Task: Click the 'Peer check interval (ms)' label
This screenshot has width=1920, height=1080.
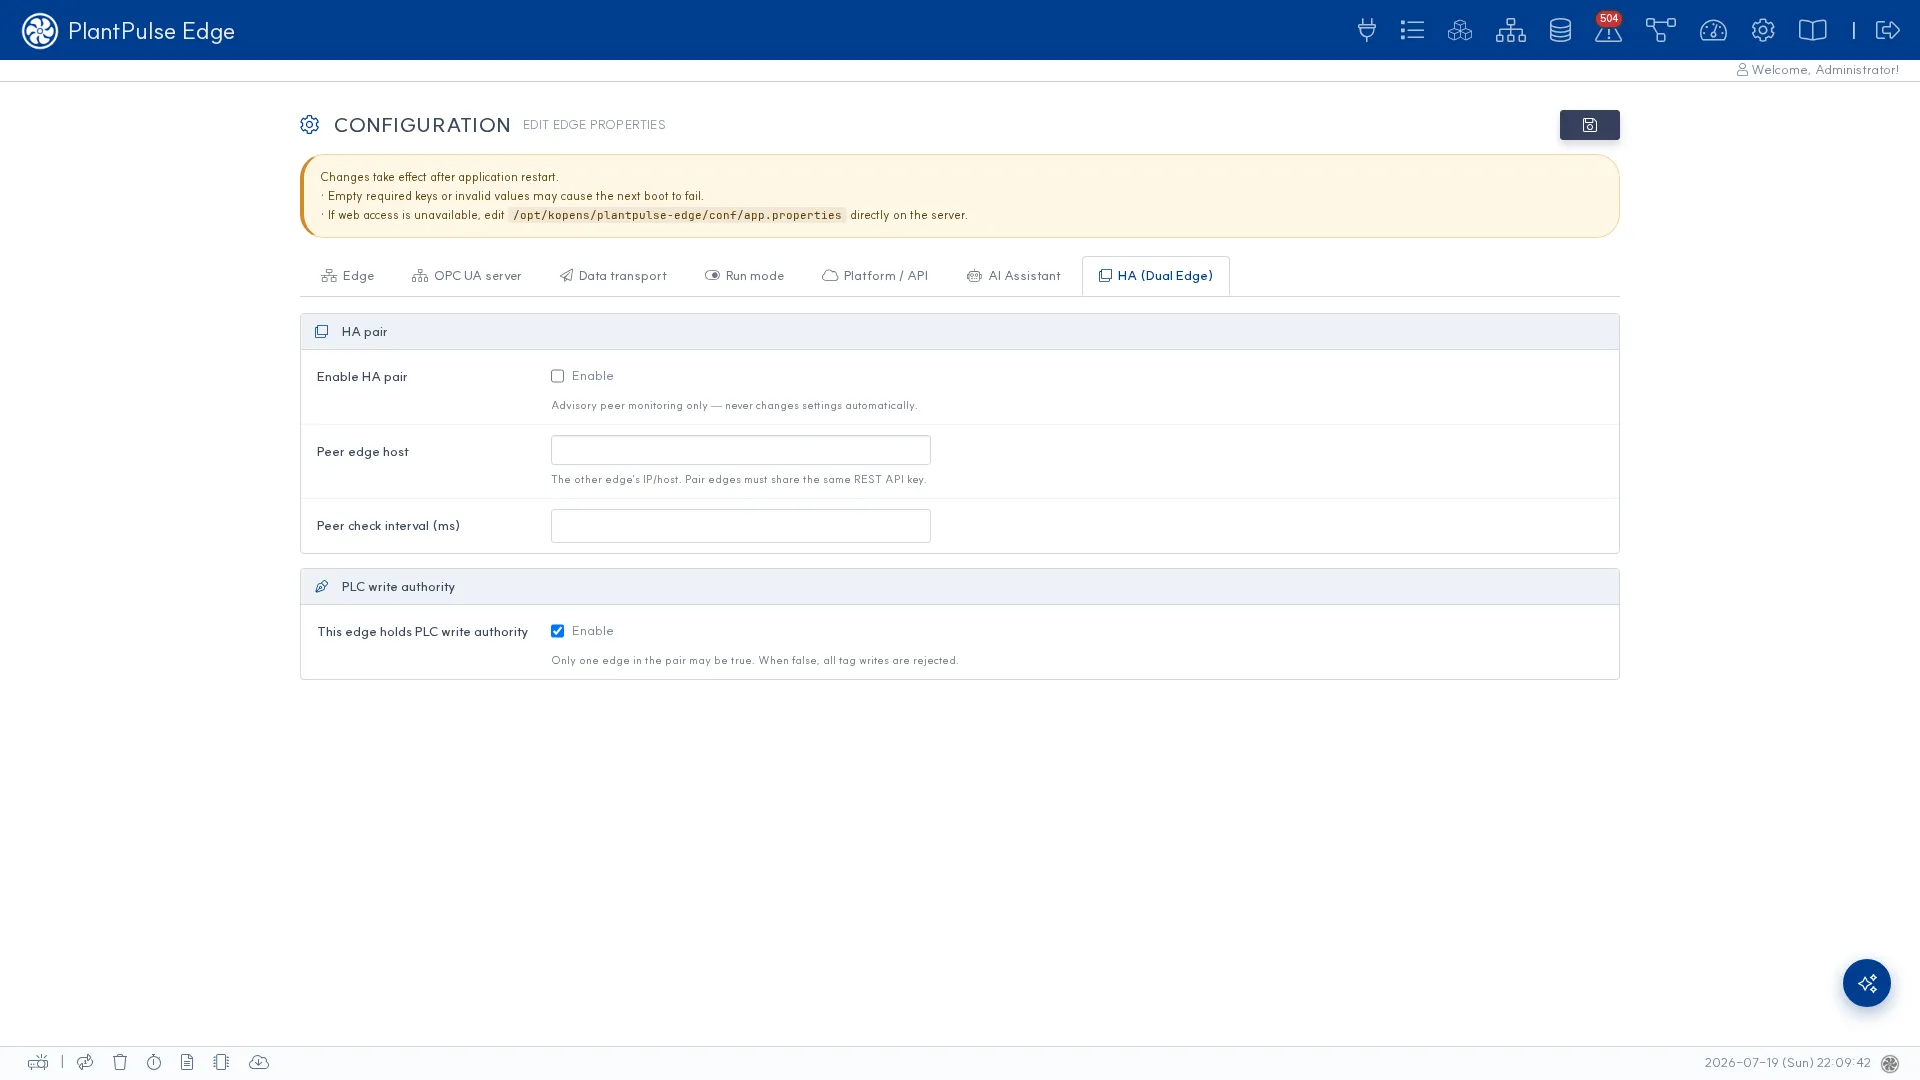Action: (x=388, y=526)
